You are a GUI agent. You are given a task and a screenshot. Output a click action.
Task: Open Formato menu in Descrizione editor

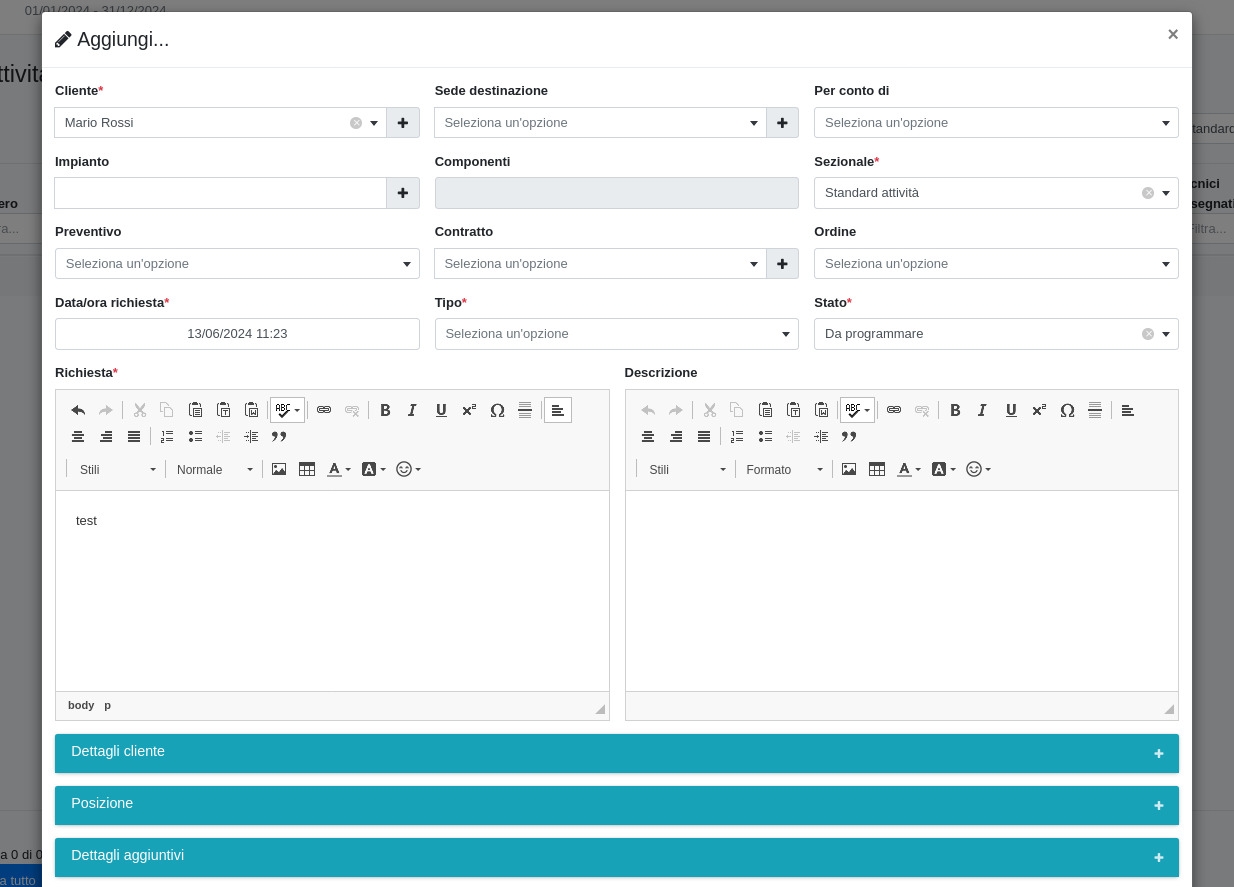coord(784,469)
